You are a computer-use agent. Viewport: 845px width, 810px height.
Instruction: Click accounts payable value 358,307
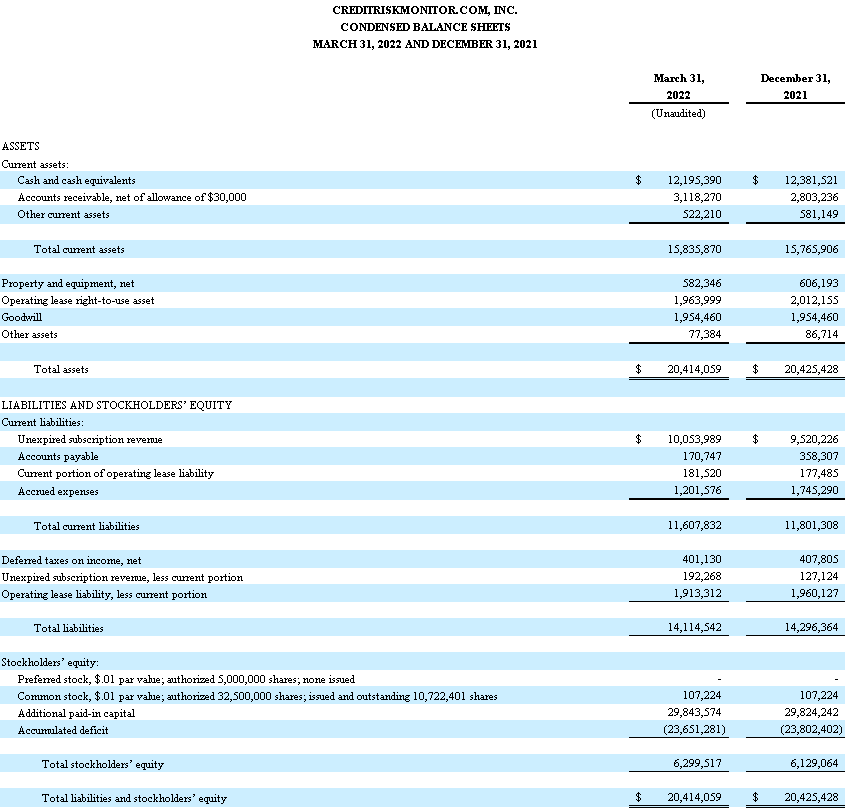pyautogui.click(x=819, y=456)
